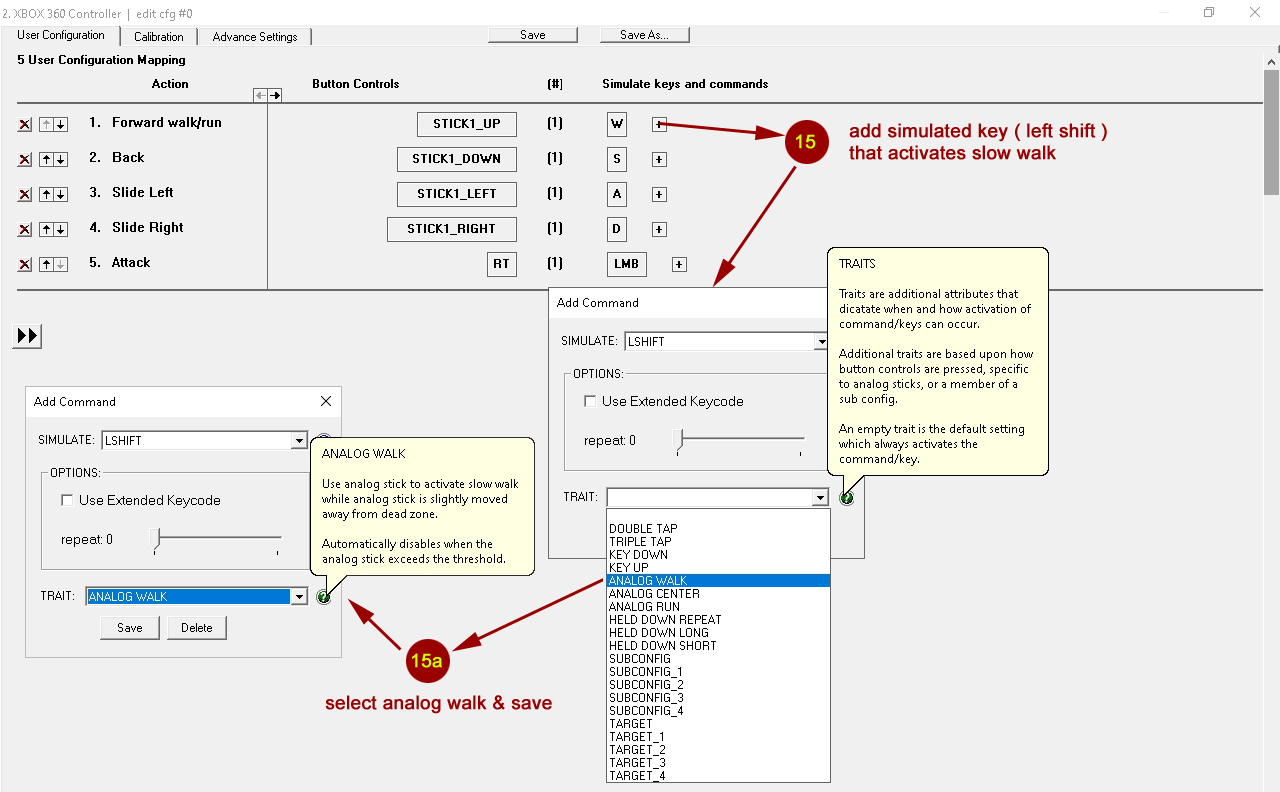This screenshot has width=1280, height=792.
Task: Tick Use Extended Keycode in right dialog
Action: [x=590, y=401]
